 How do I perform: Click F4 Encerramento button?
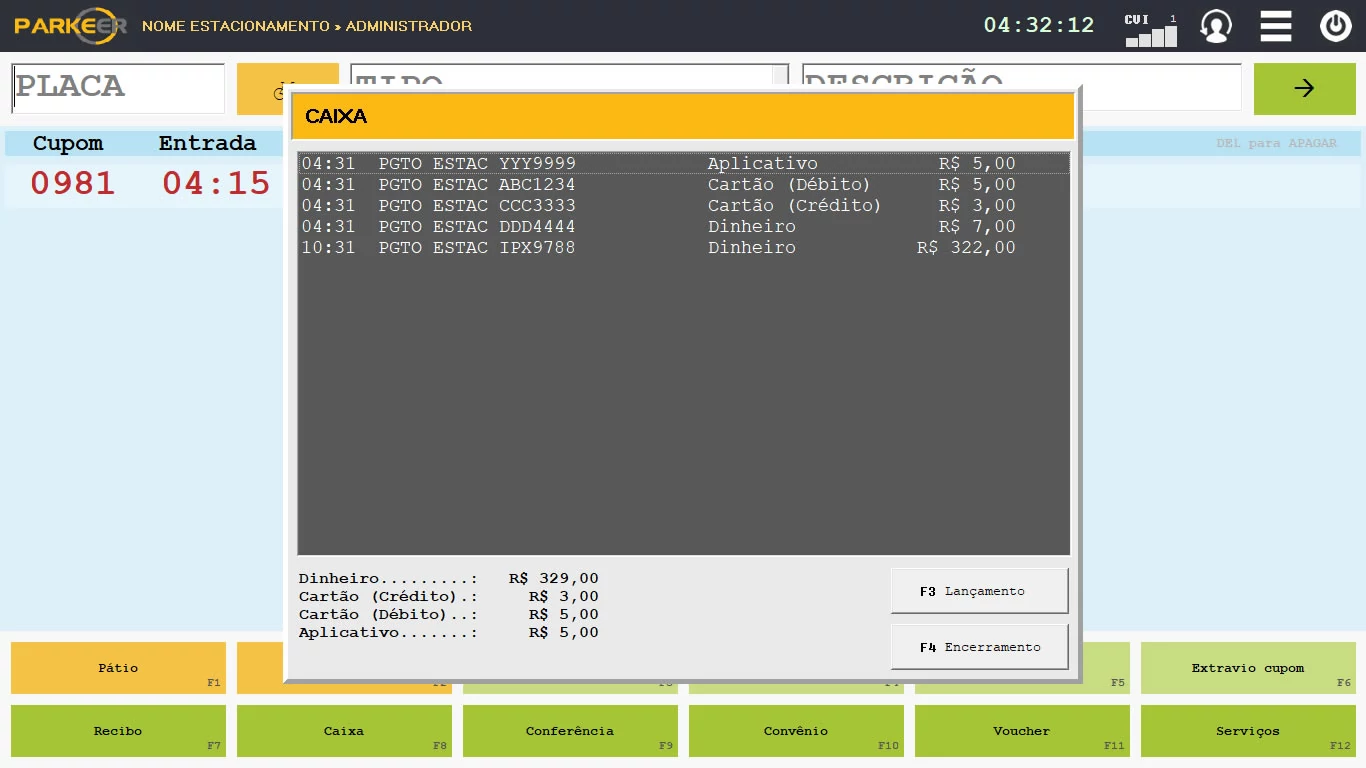pos(979,647)
